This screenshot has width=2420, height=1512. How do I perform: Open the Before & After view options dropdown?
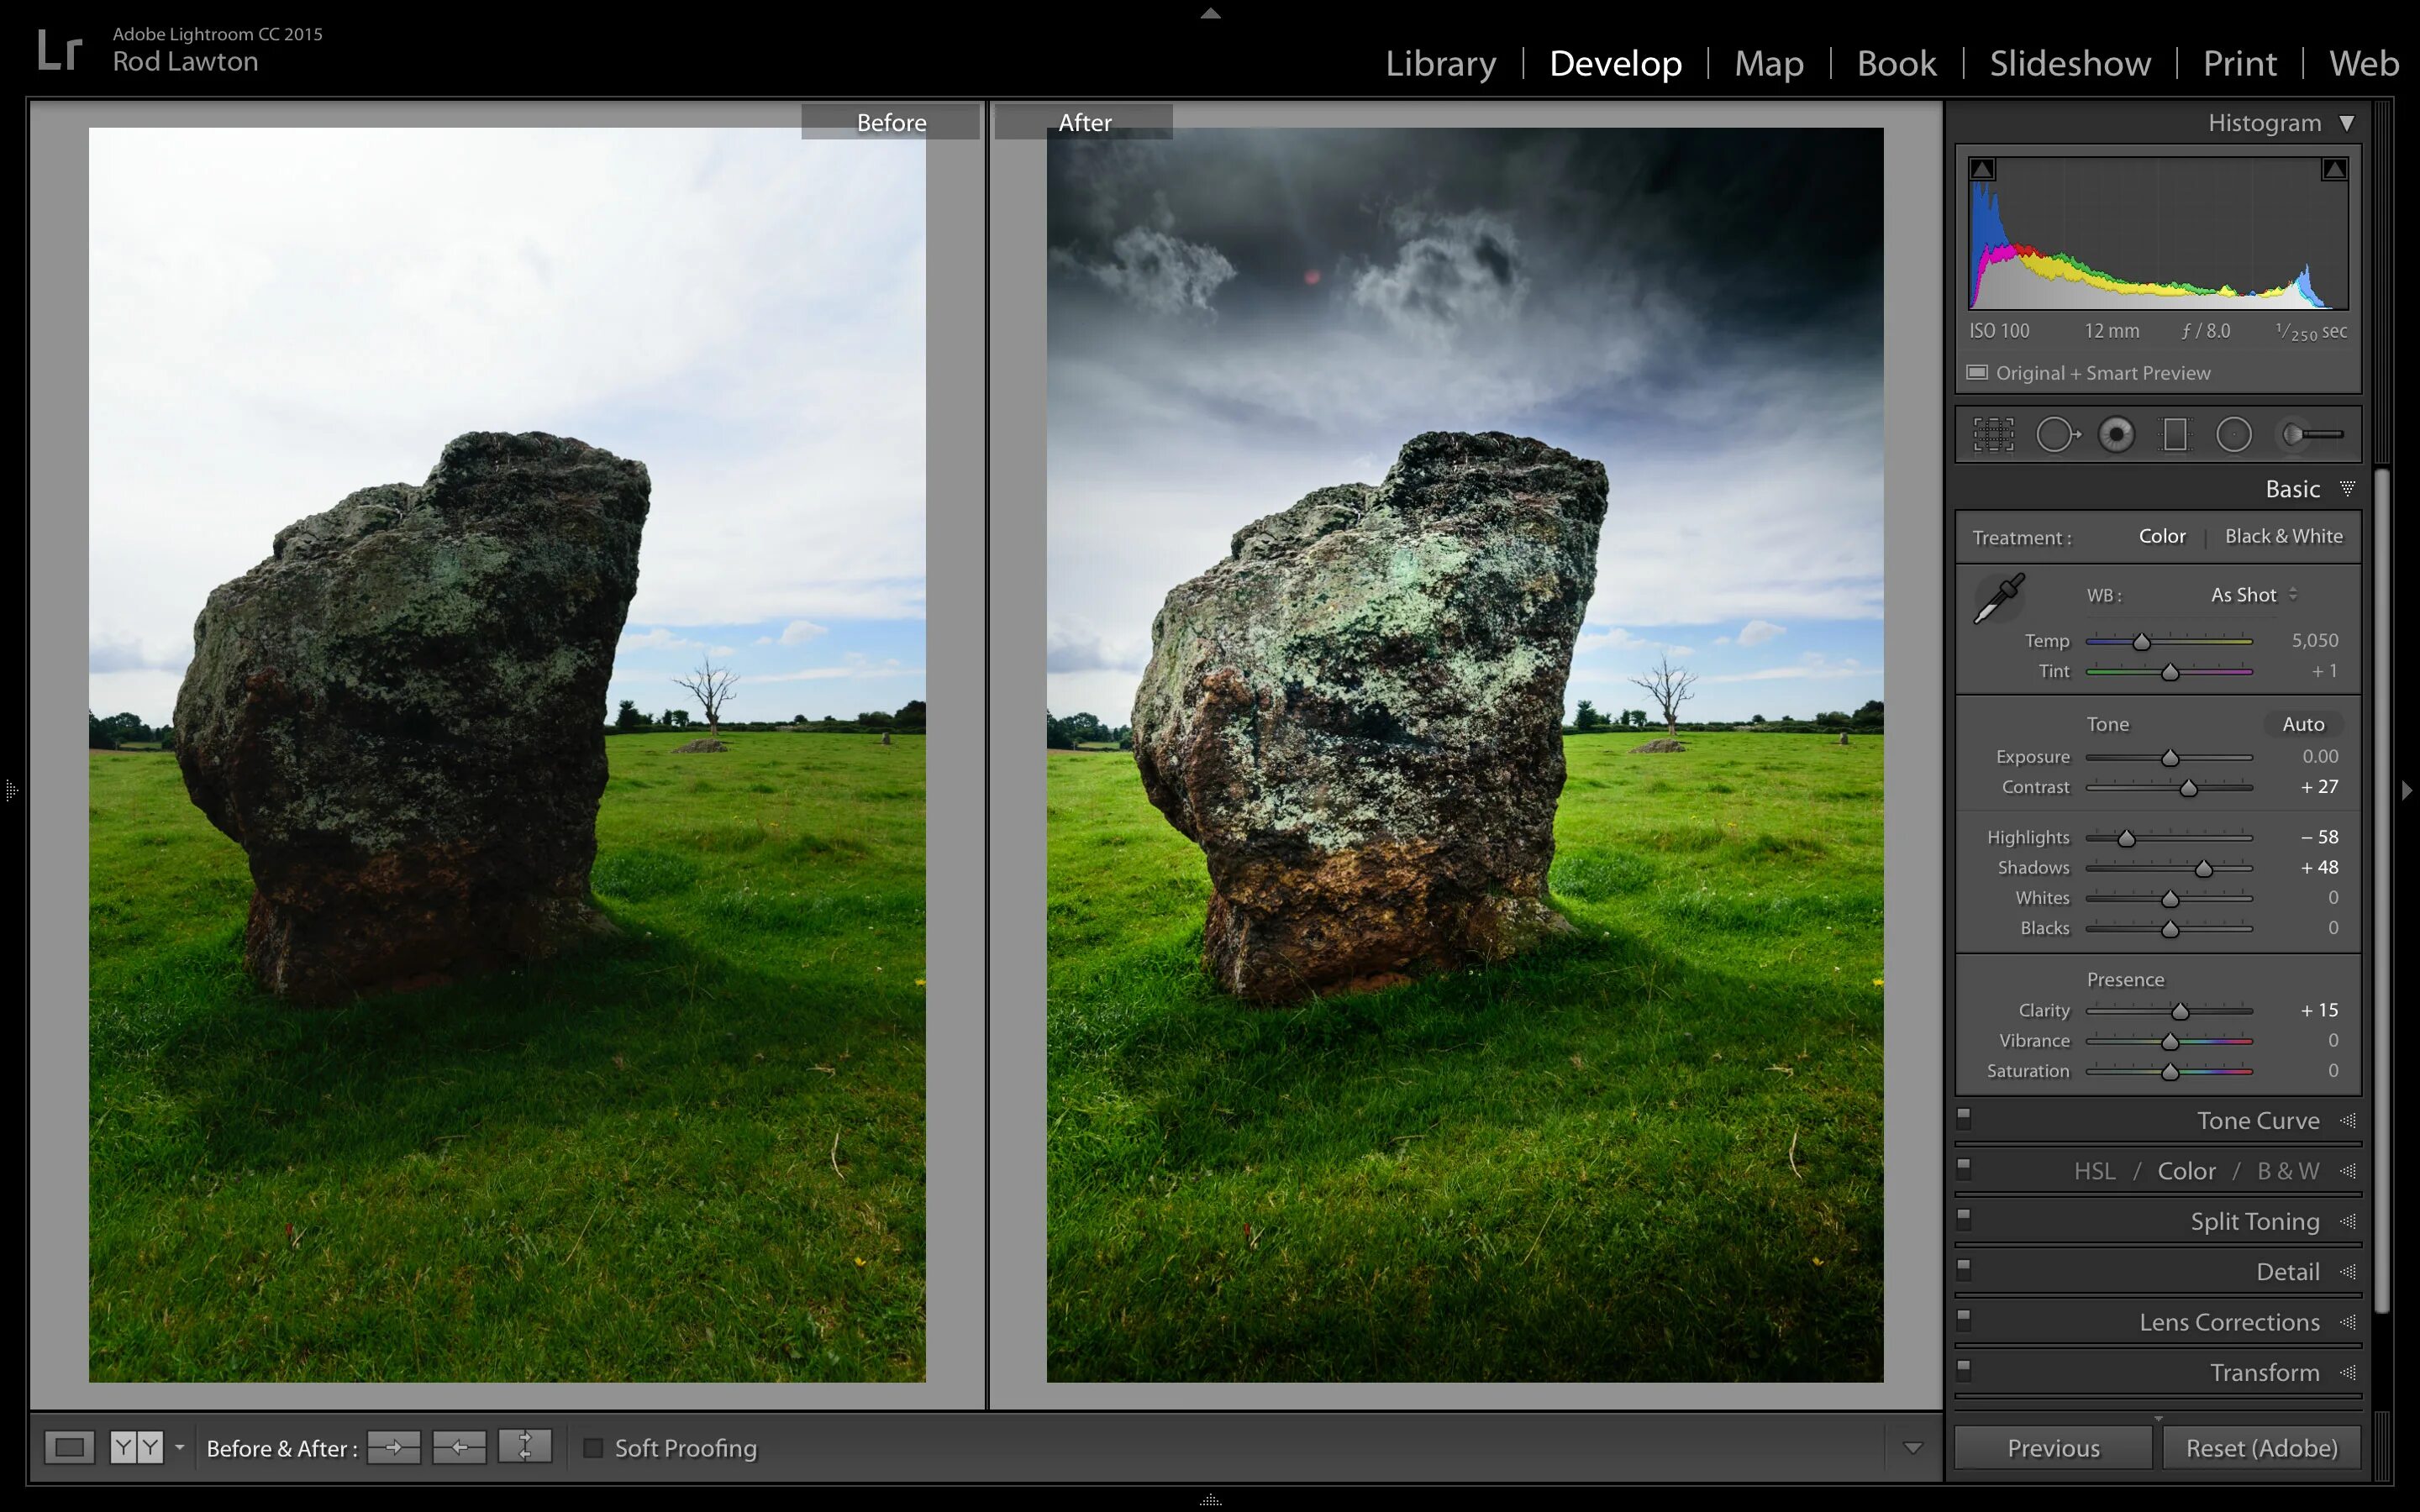click(x=179, y=1447)
